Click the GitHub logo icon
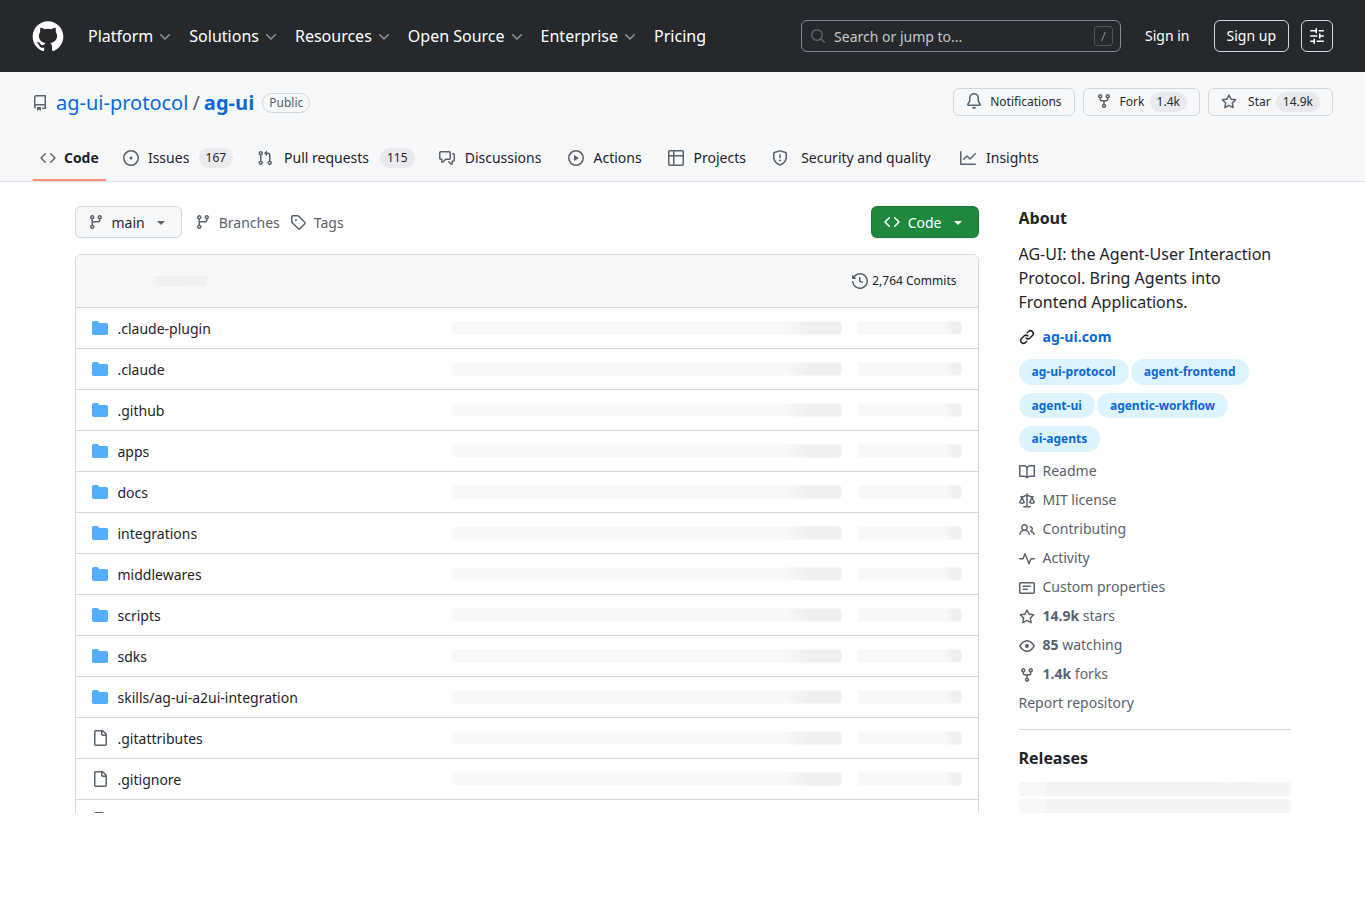 point(48,36)
